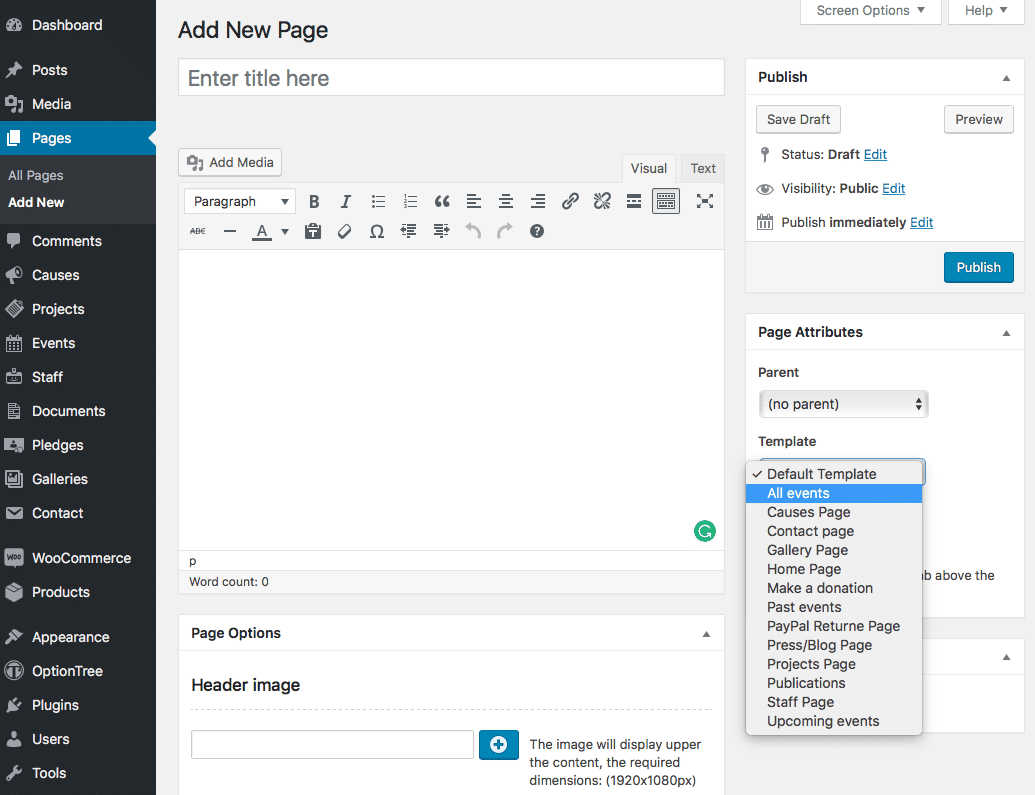
Task: Select the text color button
Action: pyautogui.click(x=262, y=231)
